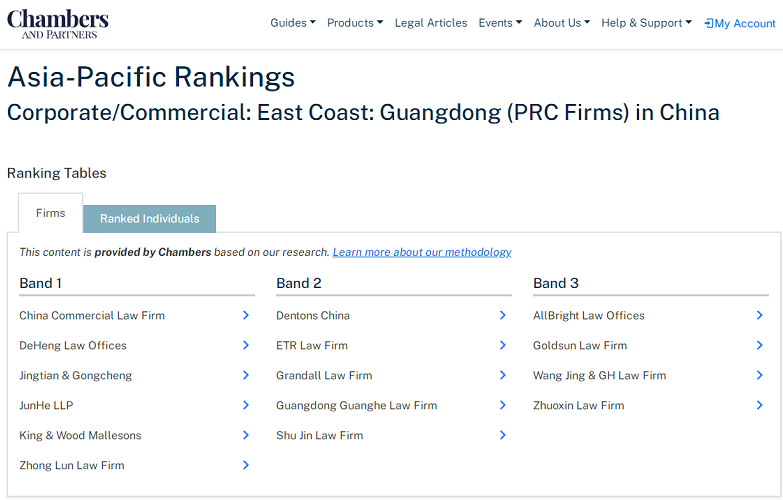
Task: View Guangdong Guanghe Law Firm entry
Action: point(357,406)
